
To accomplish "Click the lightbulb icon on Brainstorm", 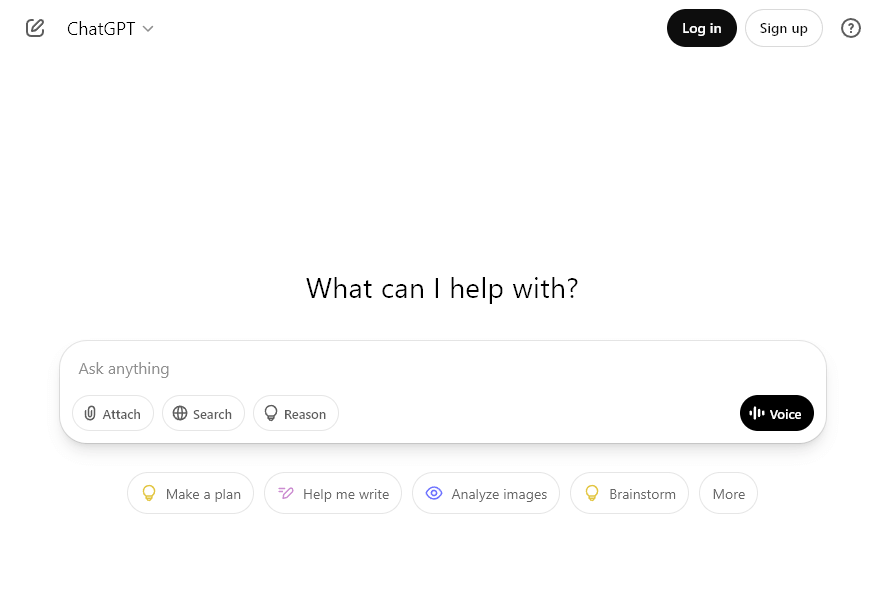I will 592,493.
